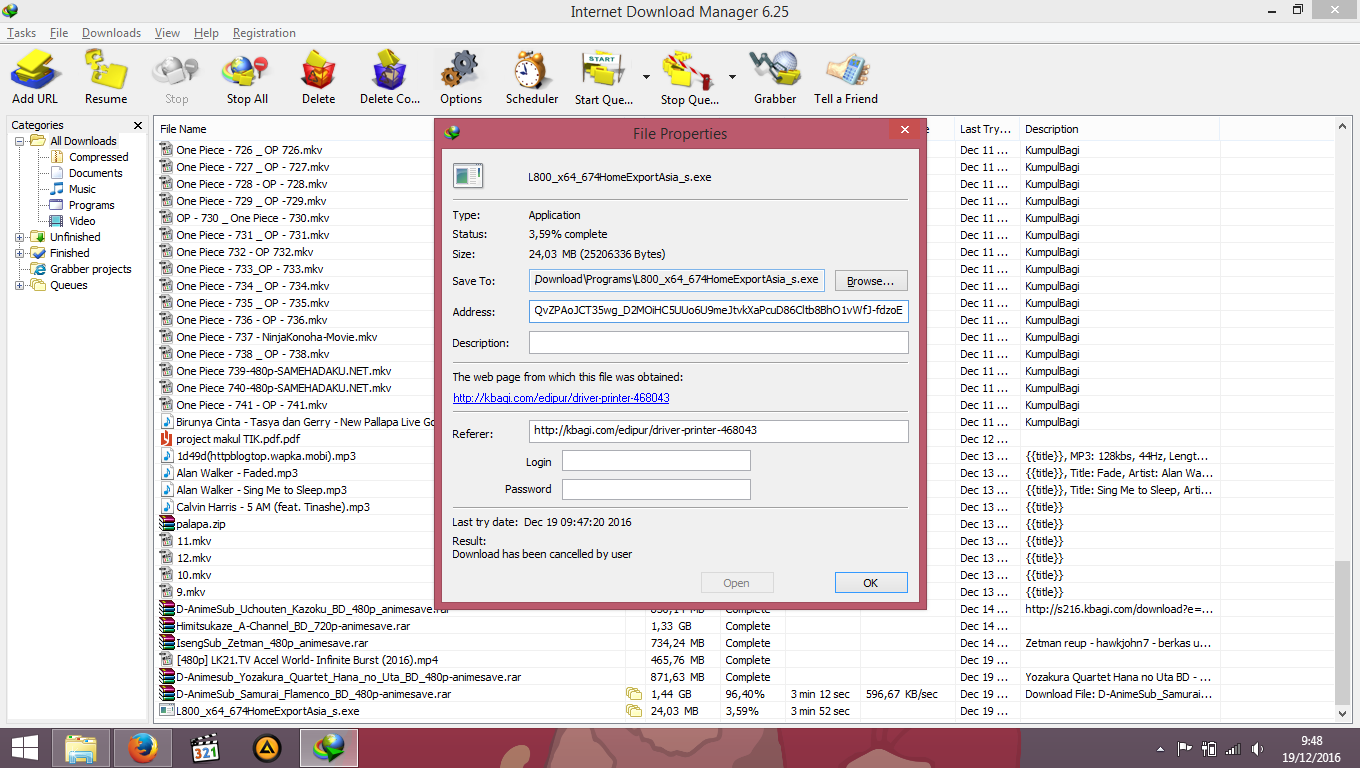Click folder icon in the L800_x64 row
The height and width of the screenshot is (768, 1360).
click(x=633, y=711)
